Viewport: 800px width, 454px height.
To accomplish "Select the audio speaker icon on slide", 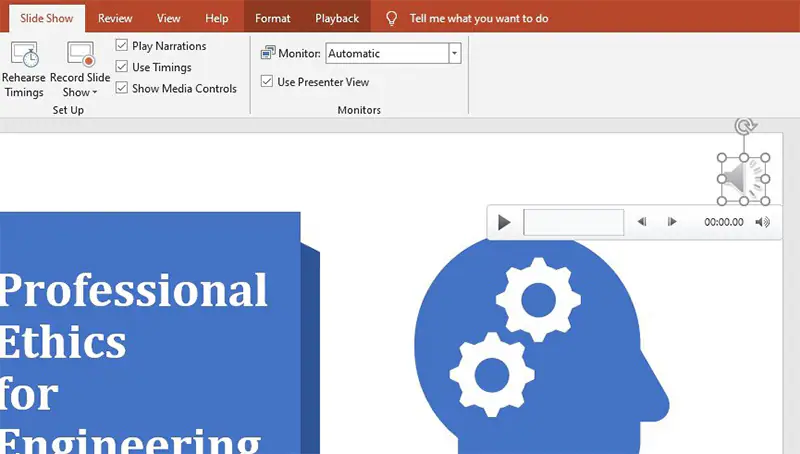I will coord(743,180).
